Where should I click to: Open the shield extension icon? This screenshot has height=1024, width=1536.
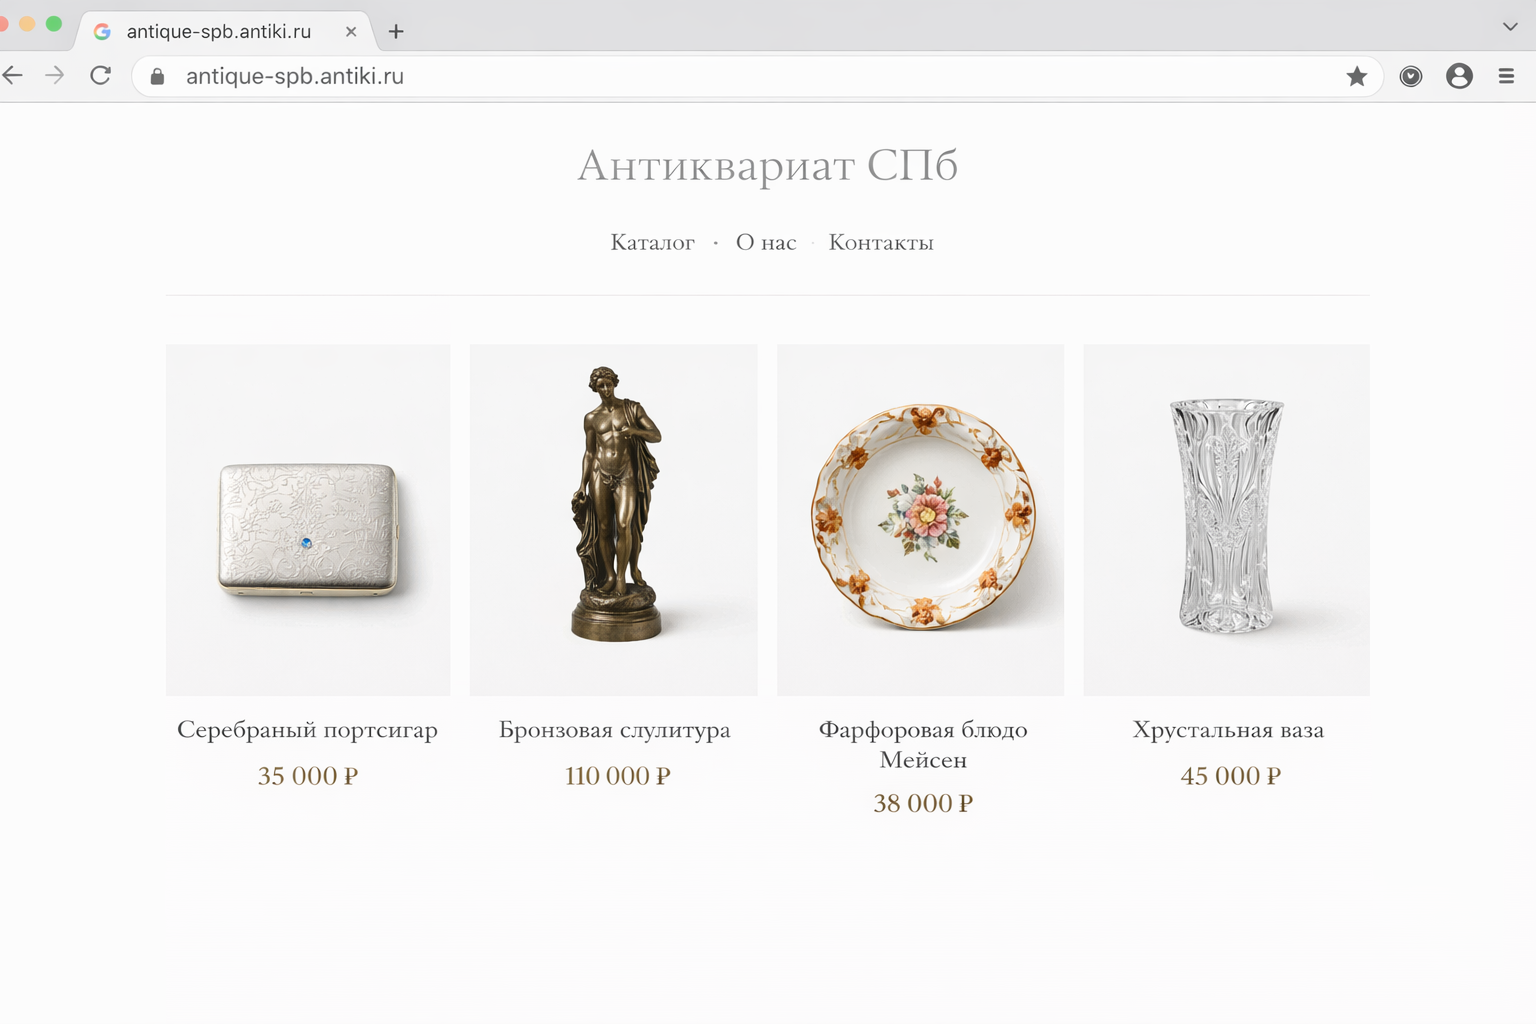click(x=1411, y=76)
